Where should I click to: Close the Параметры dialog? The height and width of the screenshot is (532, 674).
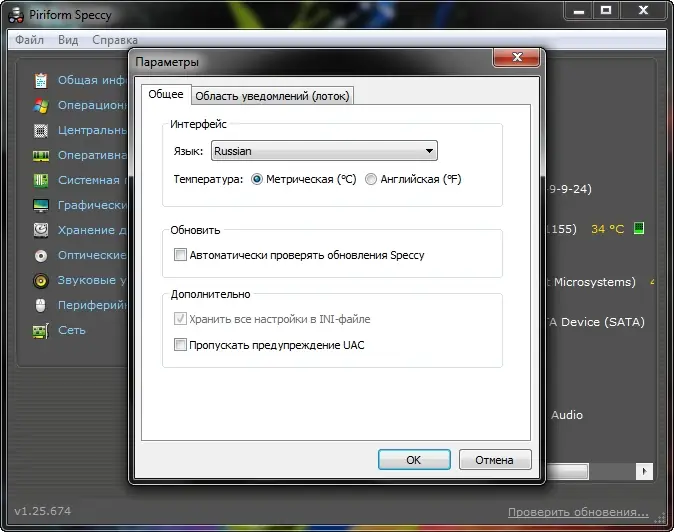pyautogui.click(x=516, y=58)
